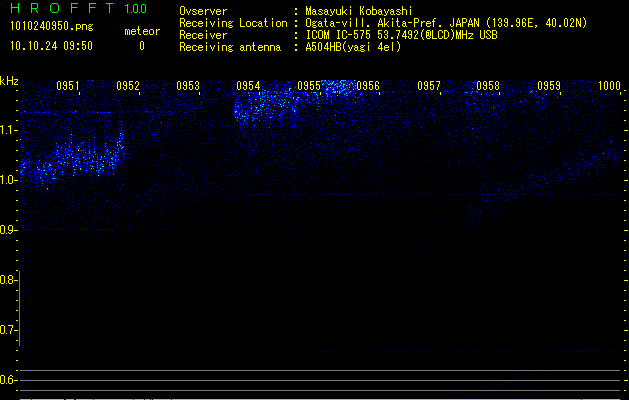Click the 0.6 frequency axis label

click(x=8, y=380)
